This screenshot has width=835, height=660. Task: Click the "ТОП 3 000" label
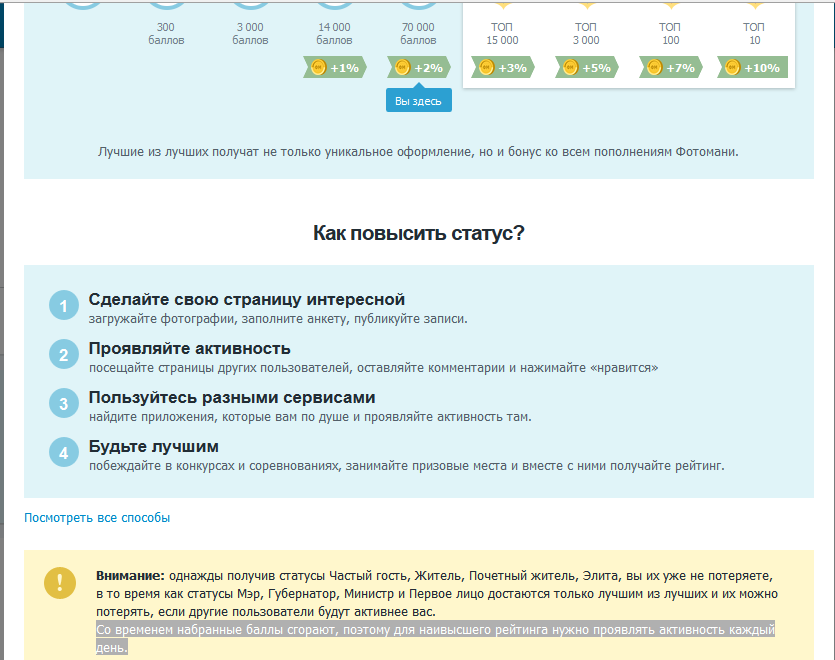pos(586,34)
